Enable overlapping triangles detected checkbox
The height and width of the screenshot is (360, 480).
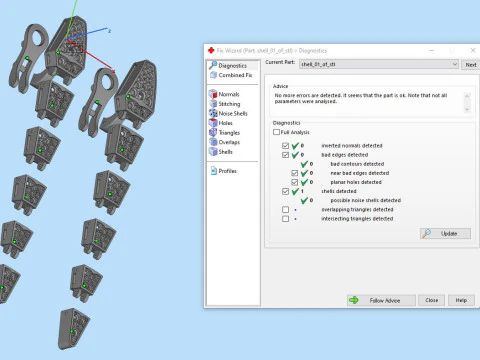coord(285,209)
